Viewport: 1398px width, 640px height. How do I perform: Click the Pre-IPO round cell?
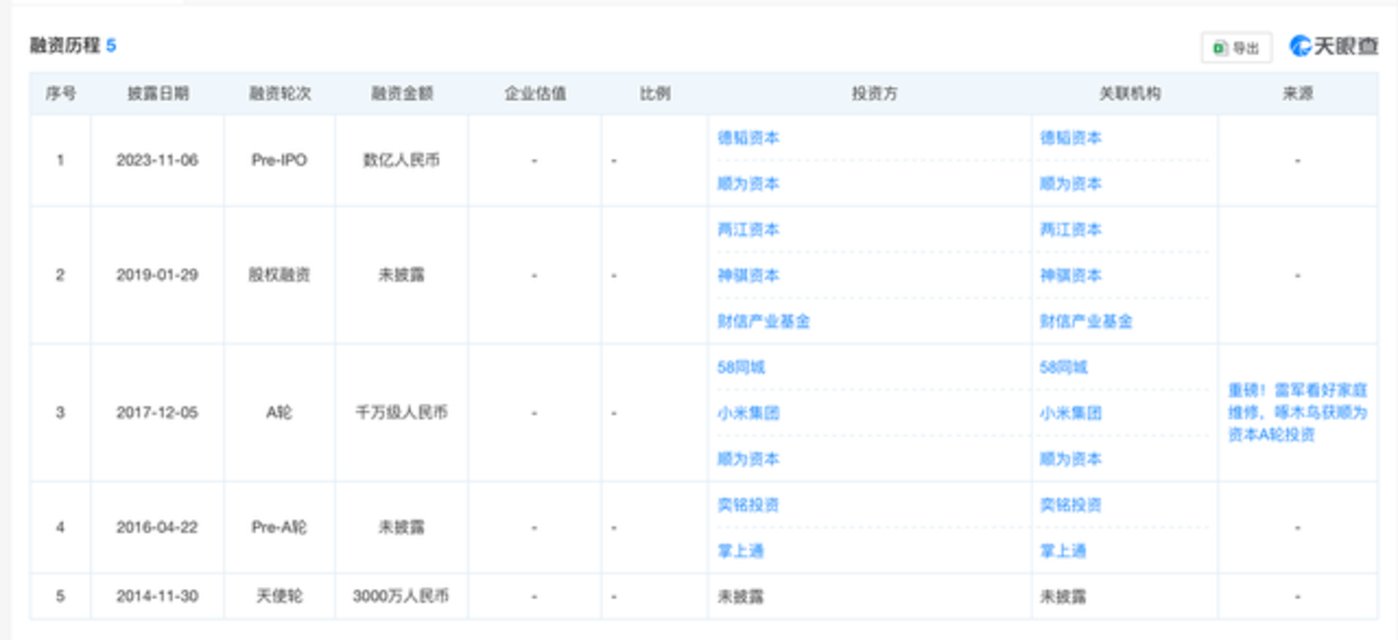(279, 160)
